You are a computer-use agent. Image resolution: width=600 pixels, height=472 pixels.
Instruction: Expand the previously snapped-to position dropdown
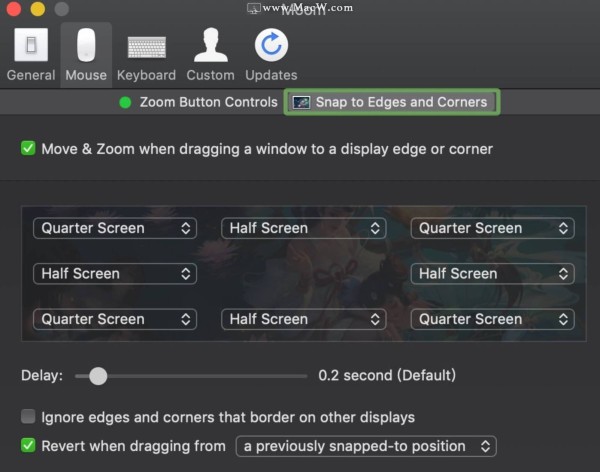366,446
